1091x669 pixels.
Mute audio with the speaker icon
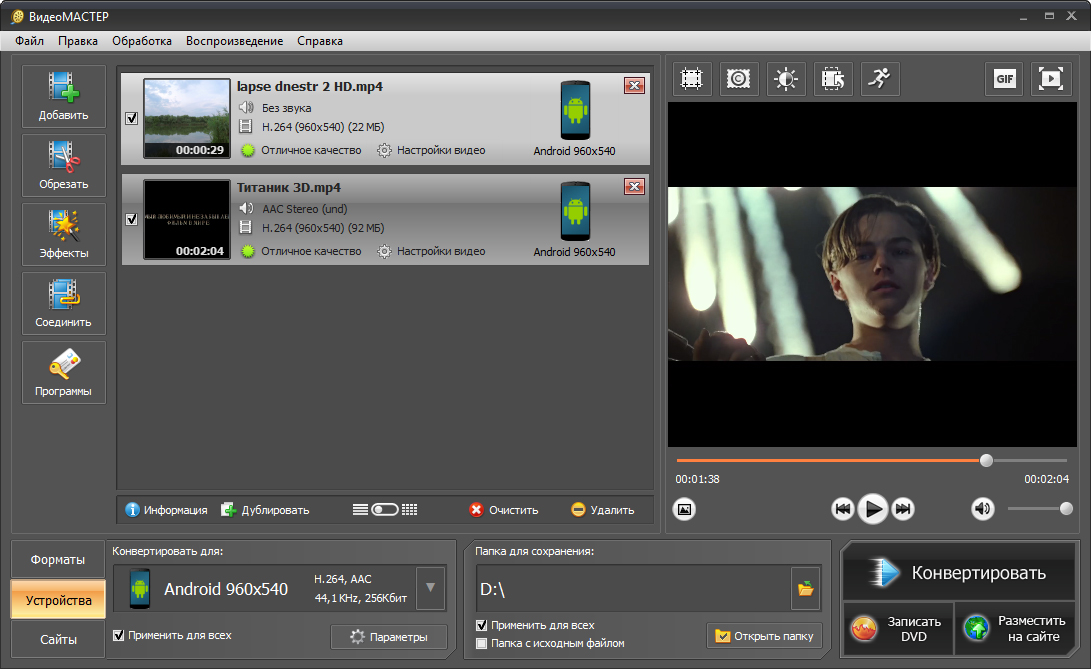982,510
